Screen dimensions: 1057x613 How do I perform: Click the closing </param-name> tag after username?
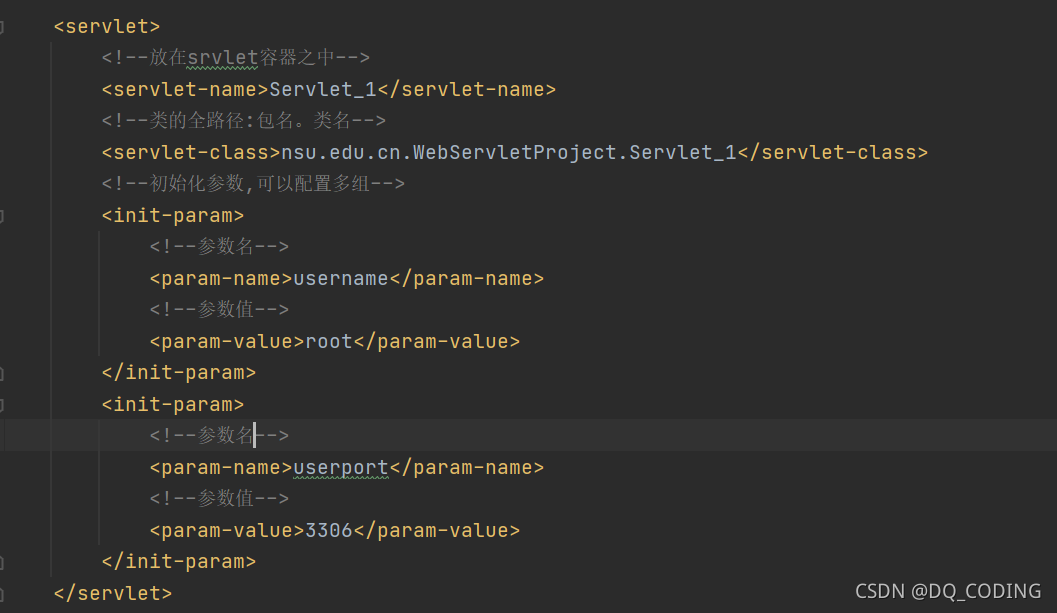[466, 278]
